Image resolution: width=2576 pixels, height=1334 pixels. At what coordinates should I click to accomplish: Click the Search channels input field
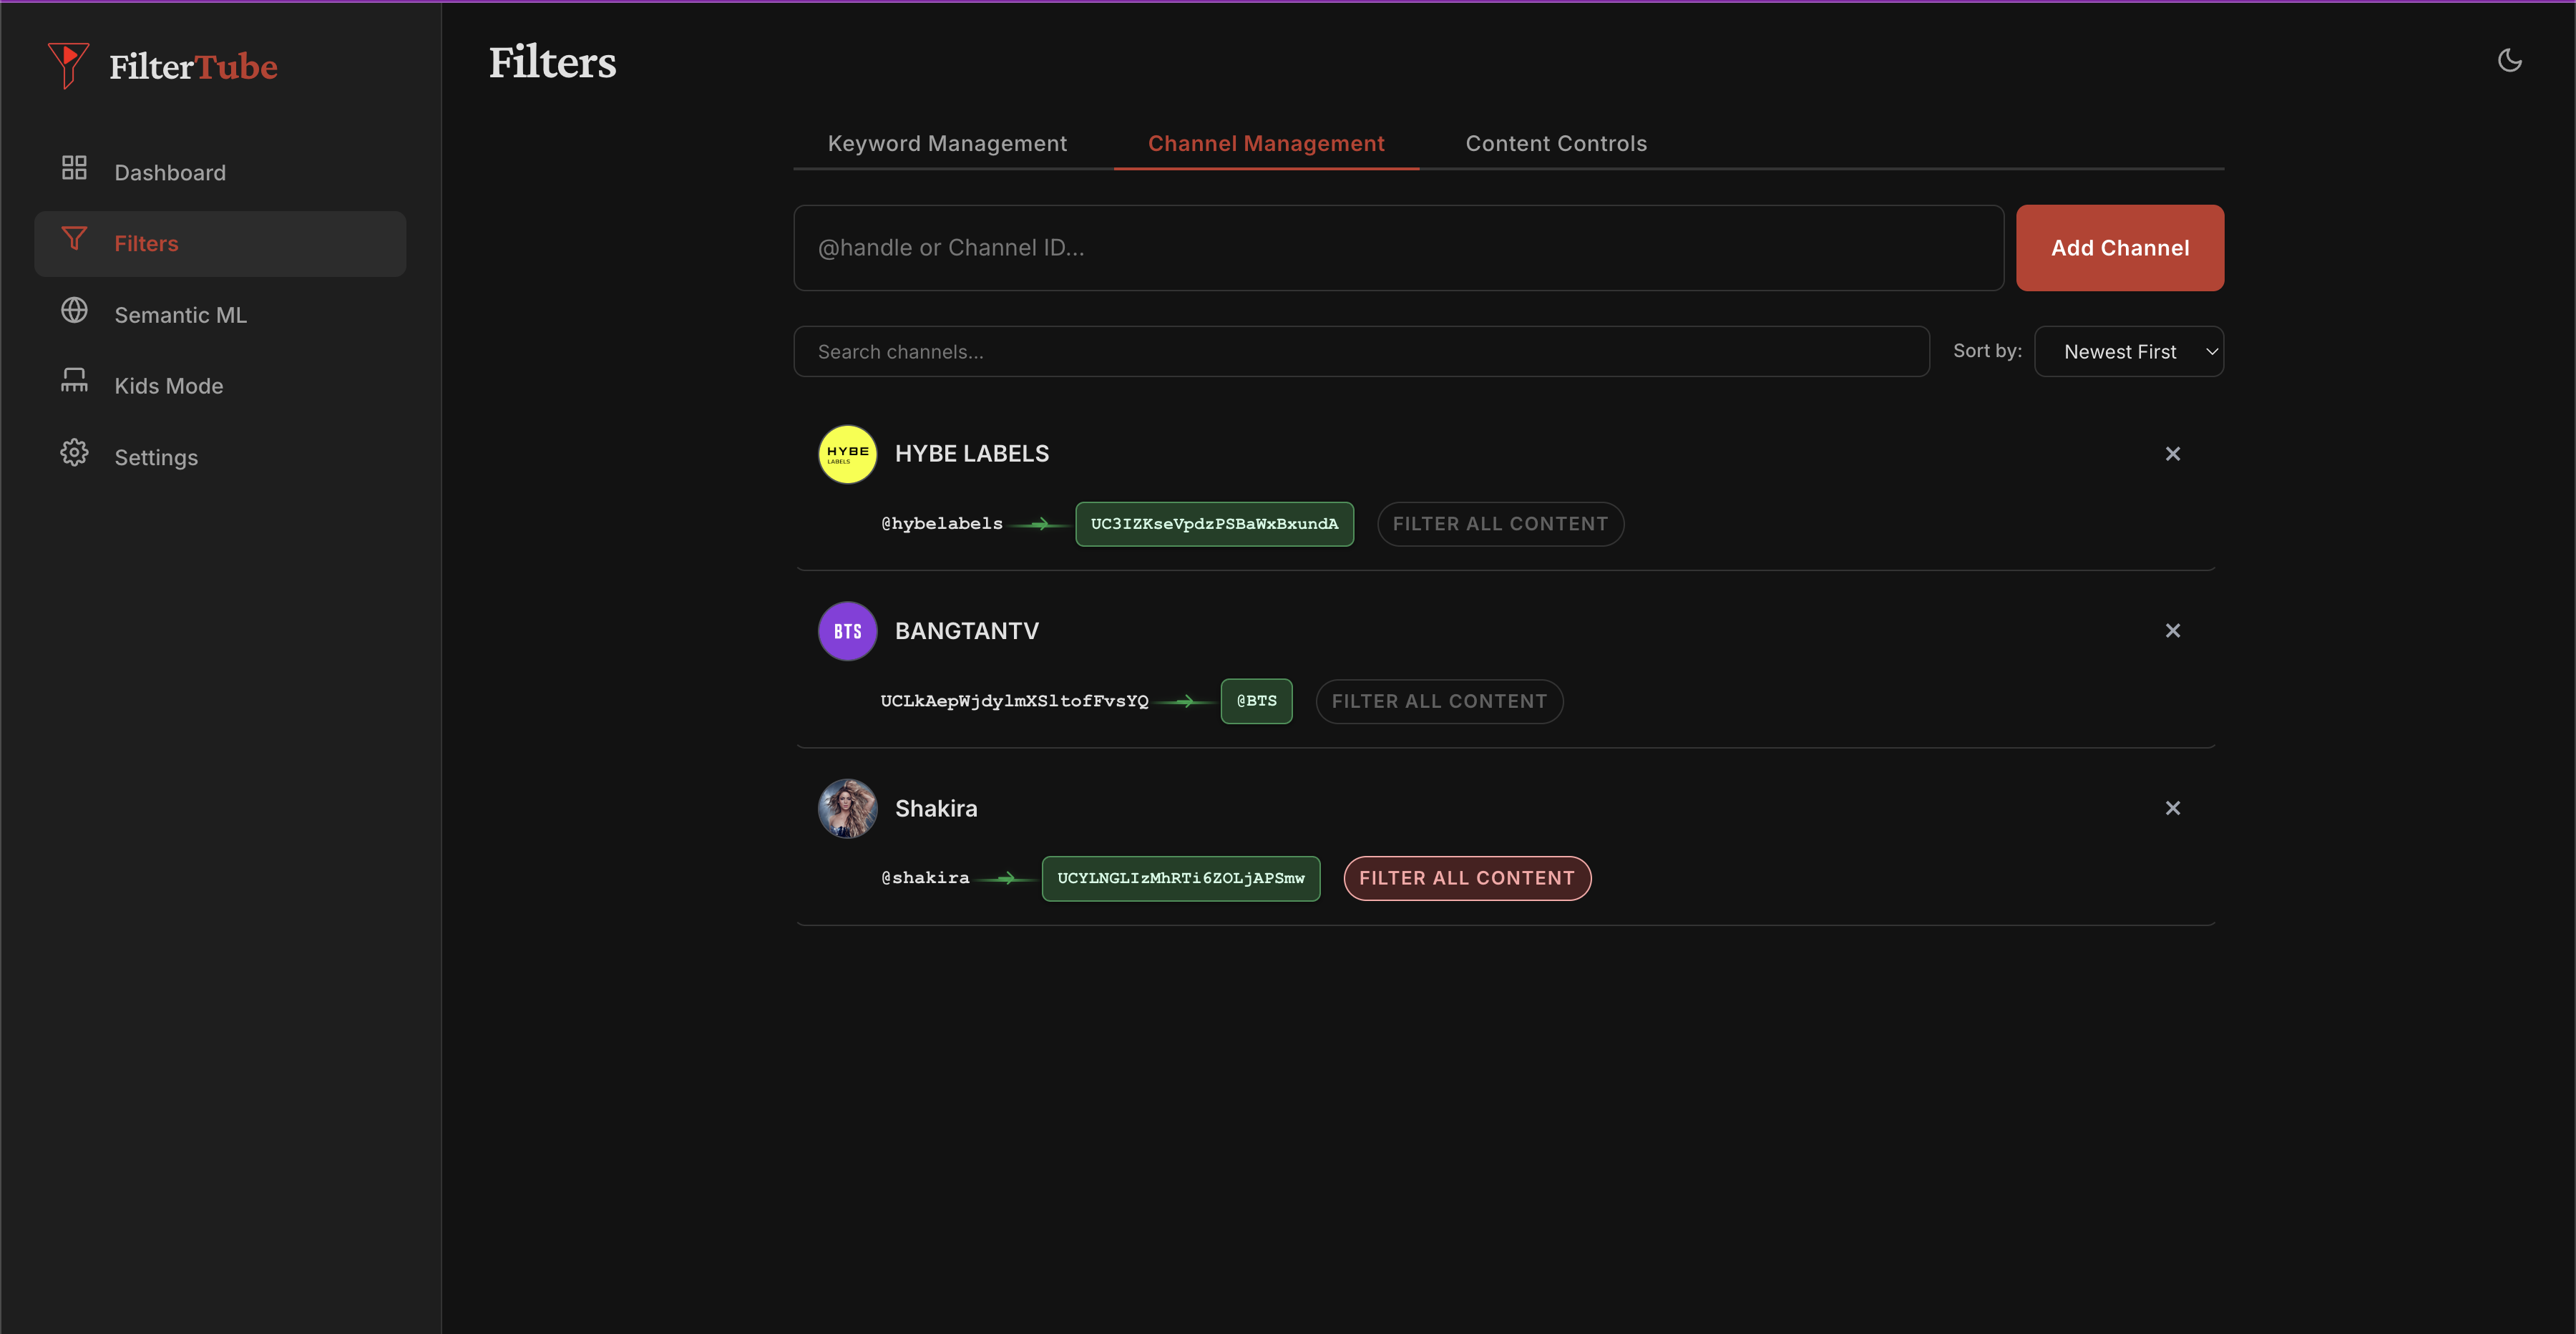(x=1360, y=351)
